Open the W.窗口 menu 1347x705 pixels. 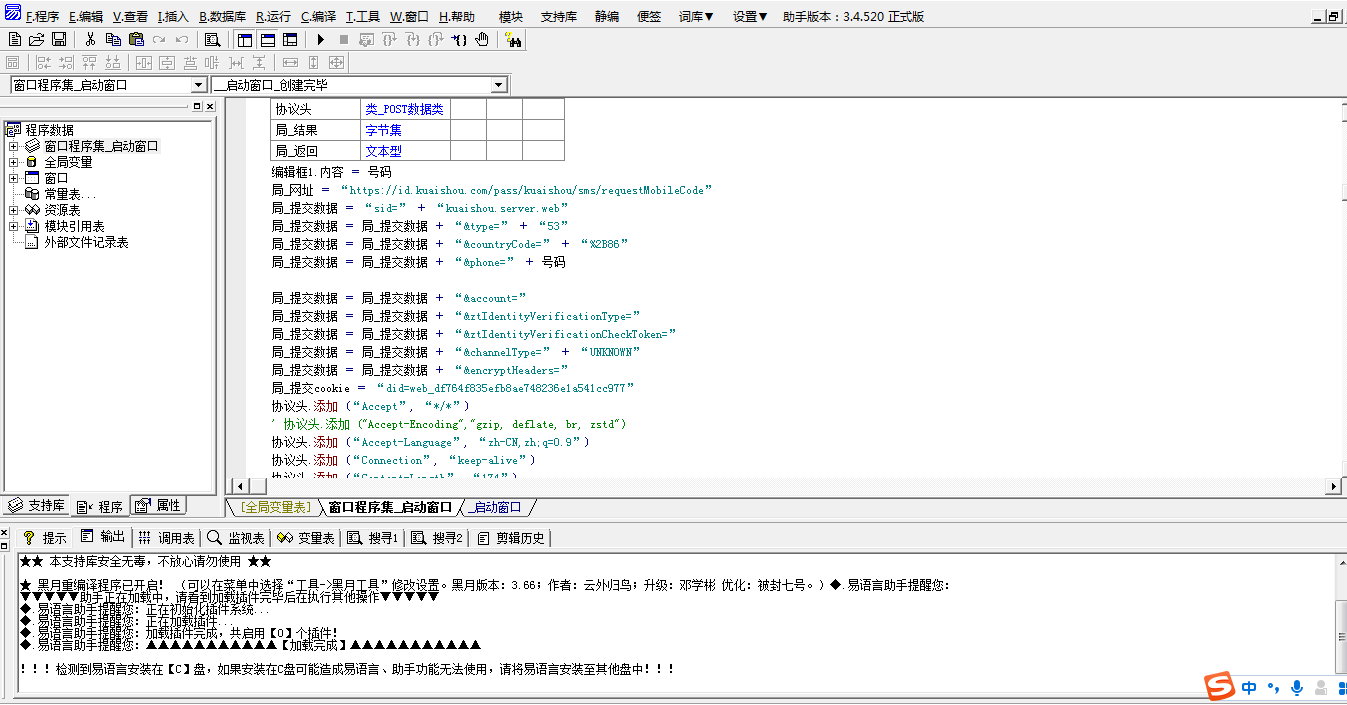point(409,17)
